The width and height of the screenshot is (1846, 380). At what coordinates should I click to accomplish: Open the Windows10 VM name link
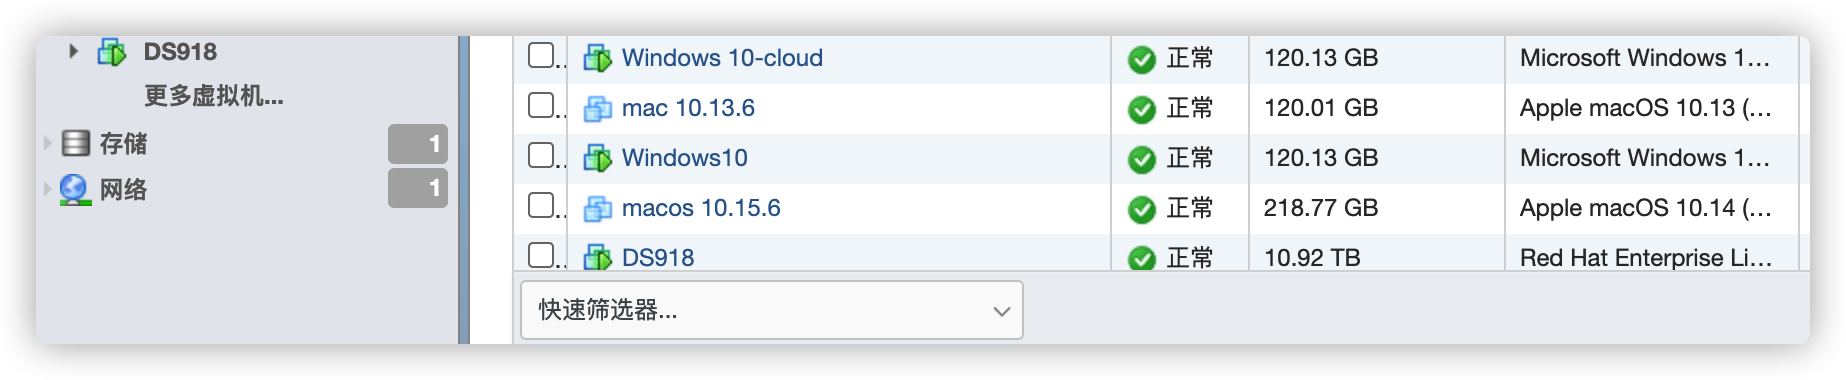[685, 158]
